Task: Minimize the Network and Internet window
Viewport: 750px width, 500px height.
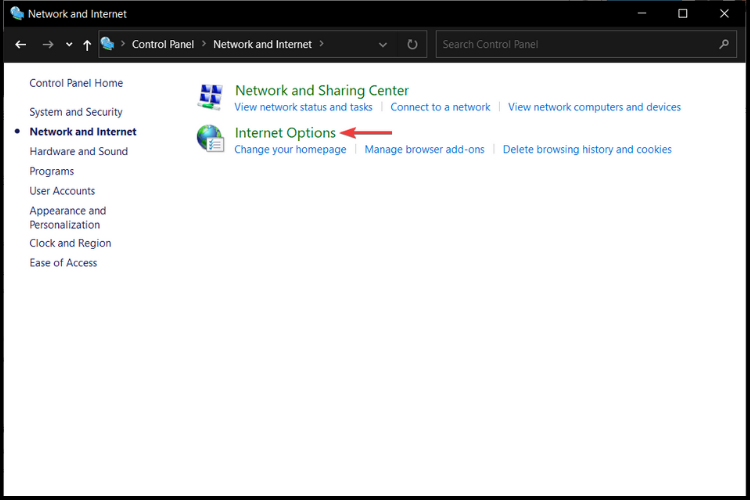Action: click(x=642, y=13)
